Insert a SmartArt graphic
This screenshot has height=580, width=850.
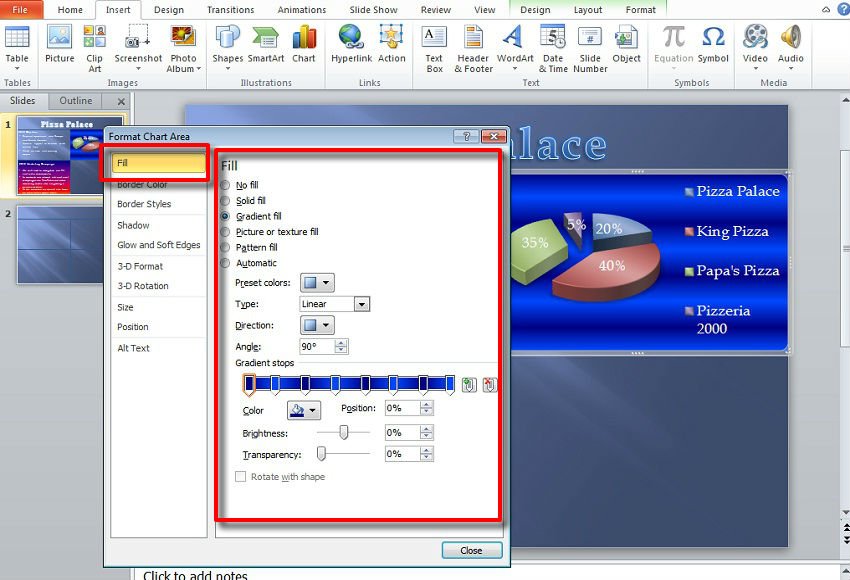pos(266,44)
